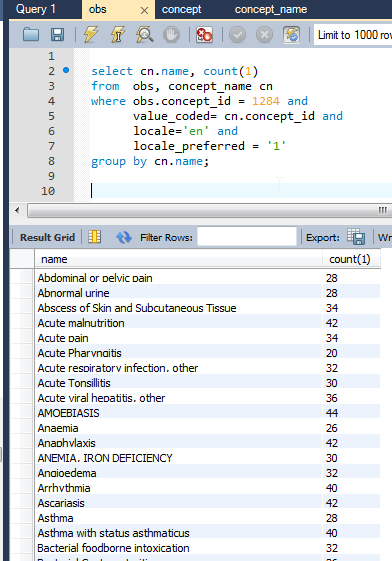Click the Filter Rows input field
This screenshot has height=561, width=392.
coord(247,236)
